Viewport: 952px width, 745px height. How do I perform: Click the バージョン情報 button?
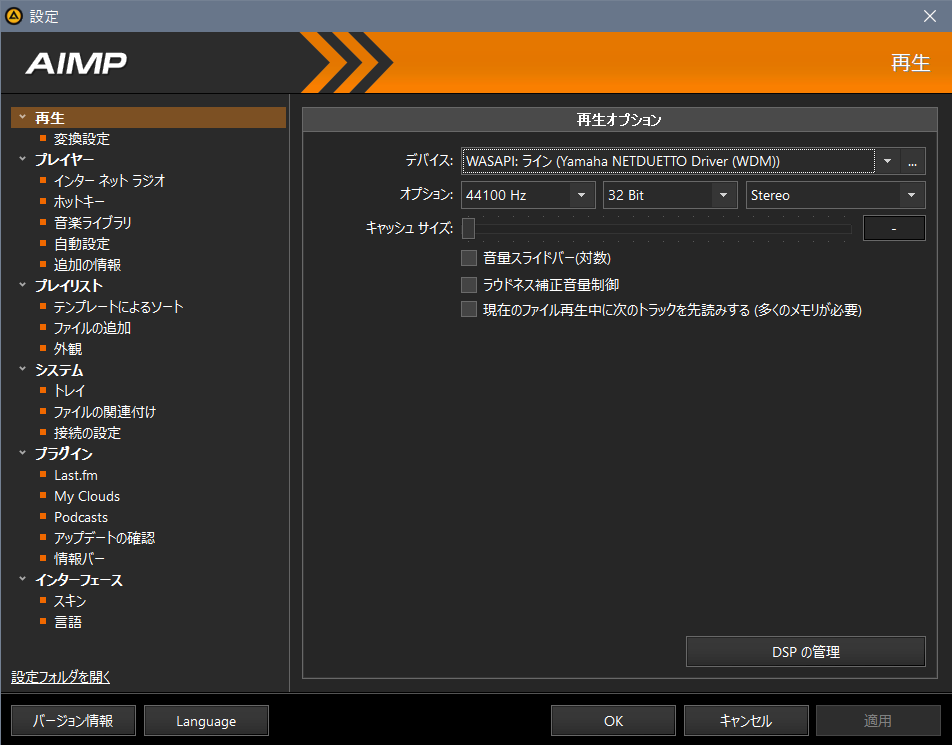[73, 721]
